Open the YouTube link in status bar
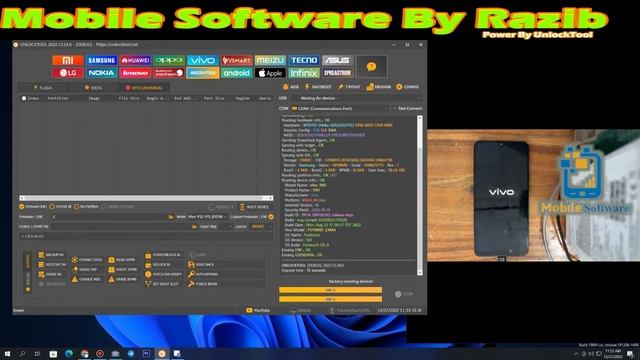The height and width of the screenshot is (360, 640). pyautogui.click(x=258, y=310)
